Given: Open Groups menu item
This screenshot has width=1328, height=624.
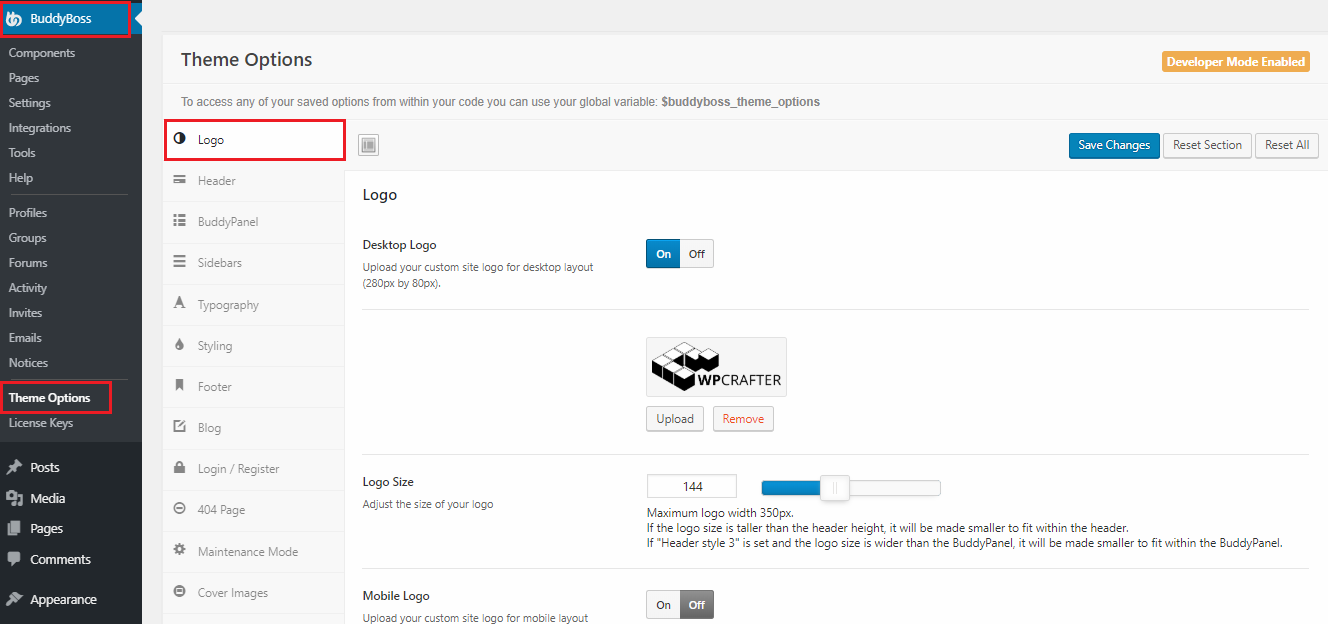Looking at the screenshot, I should (28, 238).
